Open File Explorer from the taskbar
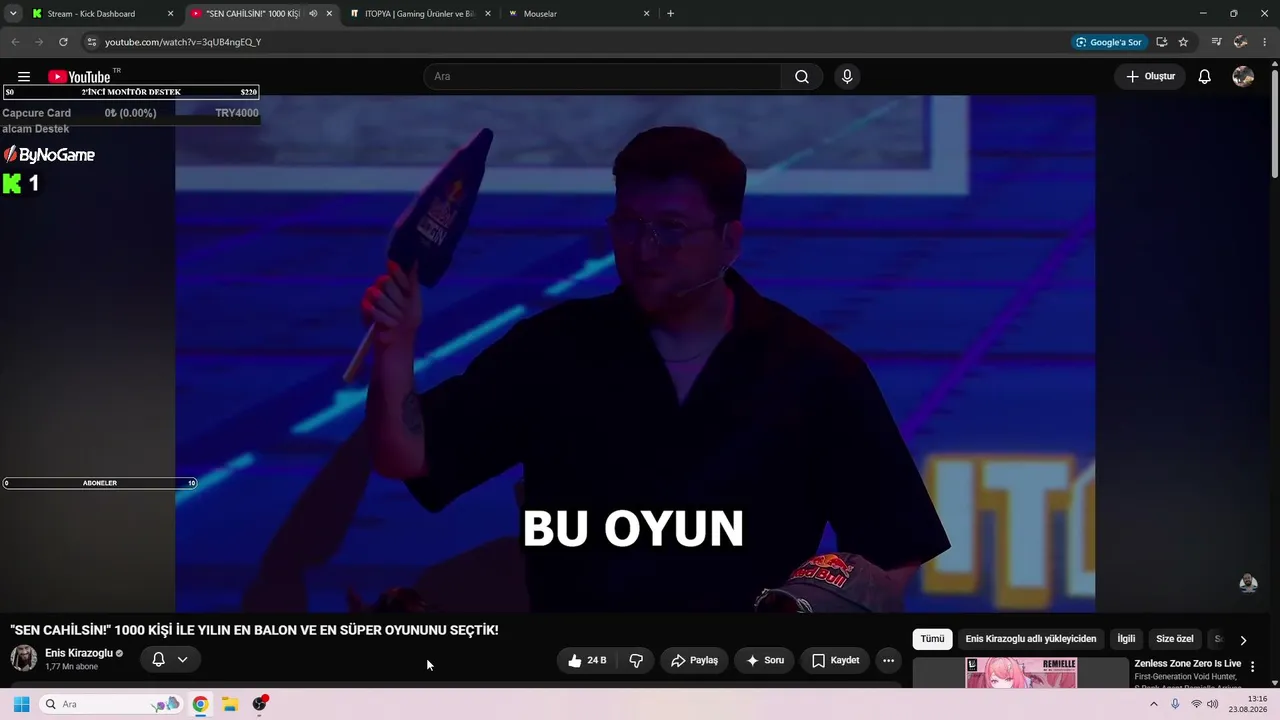 point(230,704)
